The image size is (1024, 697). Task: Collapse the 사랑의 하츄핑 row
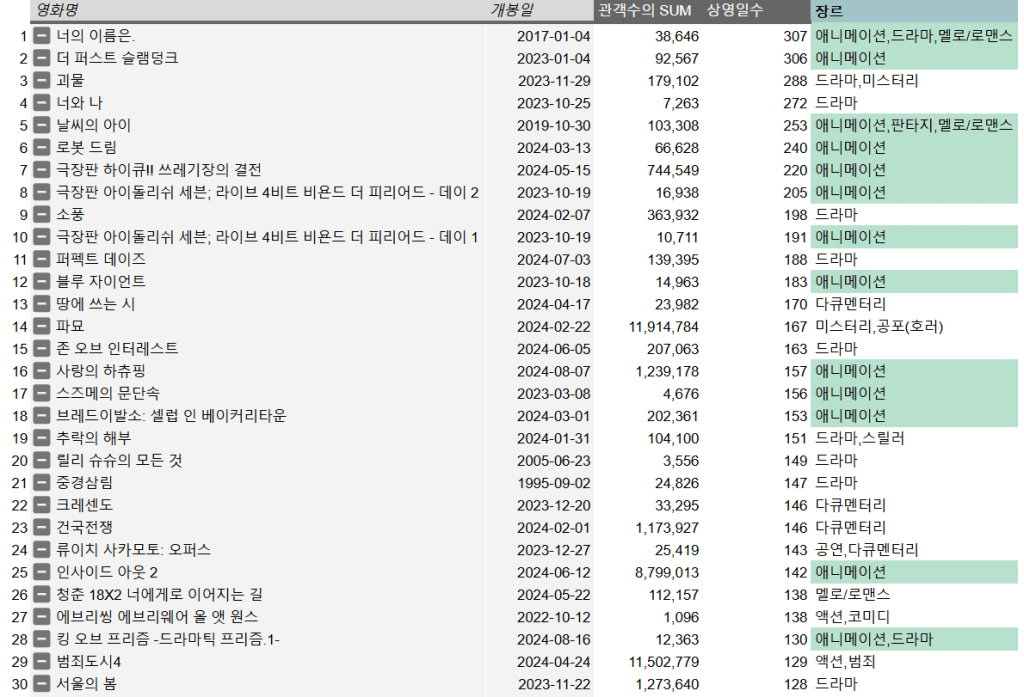point(41,371)
